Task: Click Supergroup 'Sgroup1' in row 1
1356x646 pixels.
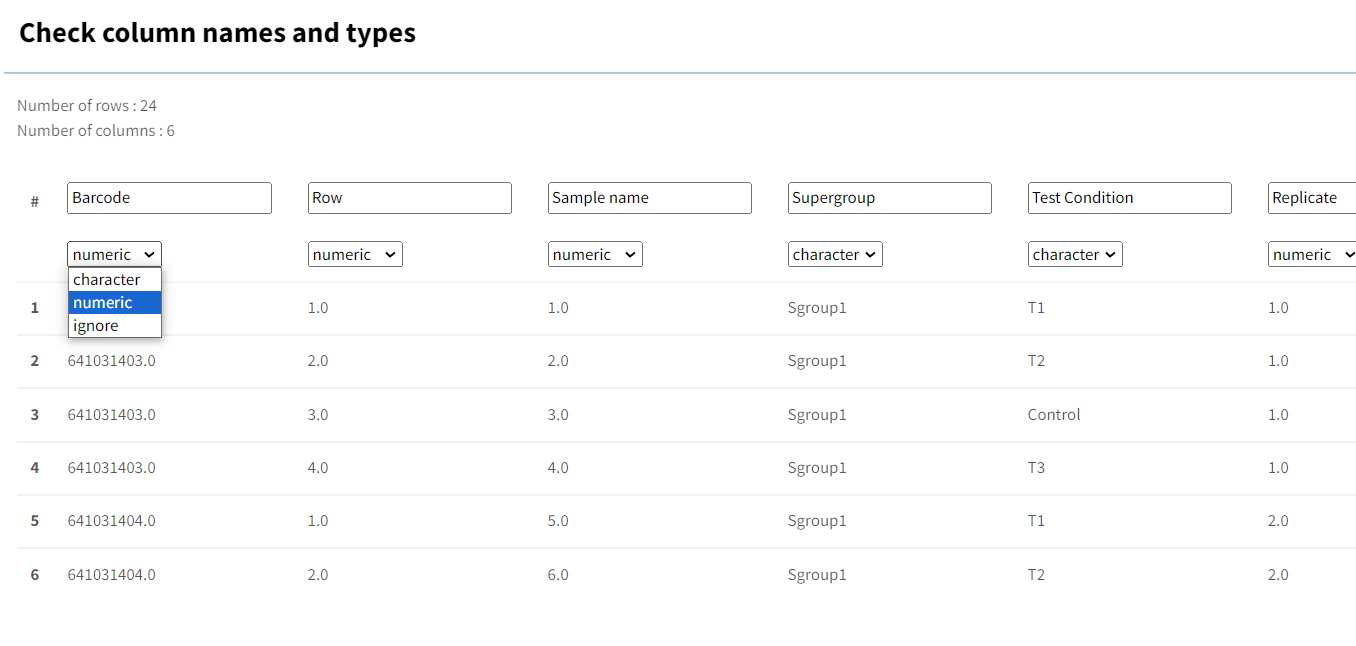Action: click(817, 308)
